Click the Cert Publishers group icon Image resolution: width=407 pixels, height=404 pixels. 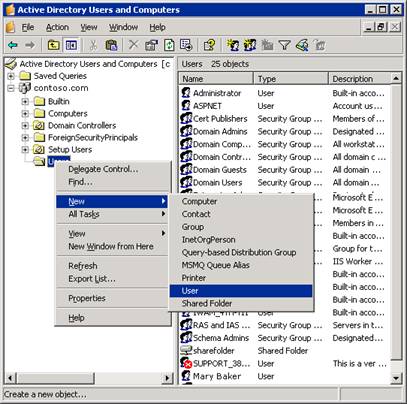point(186,118)
